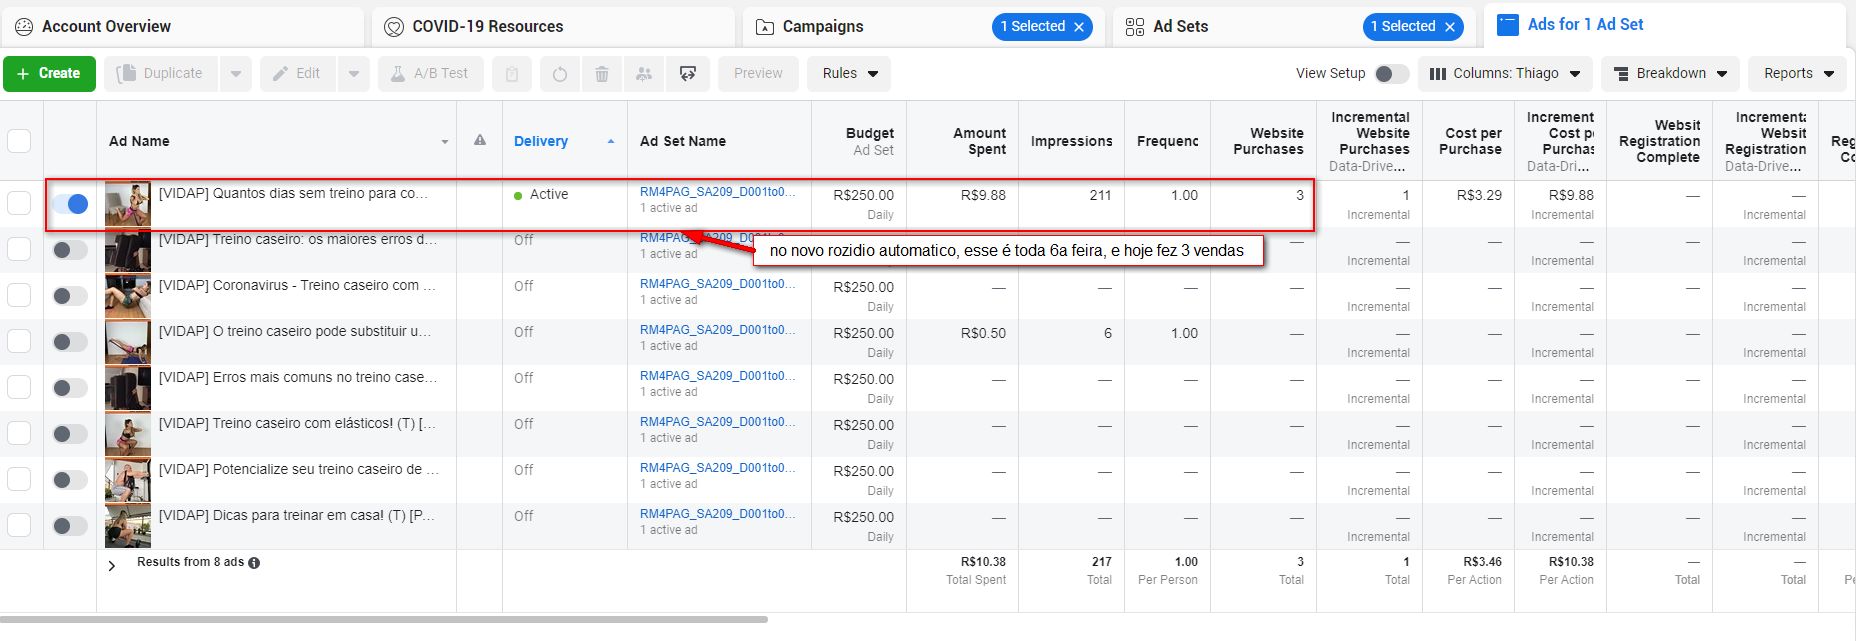Image resolution: width=1856 pixels, height=641 pixels.
Task: Click the audience people icon in toolbar
Action: (644, 74)
